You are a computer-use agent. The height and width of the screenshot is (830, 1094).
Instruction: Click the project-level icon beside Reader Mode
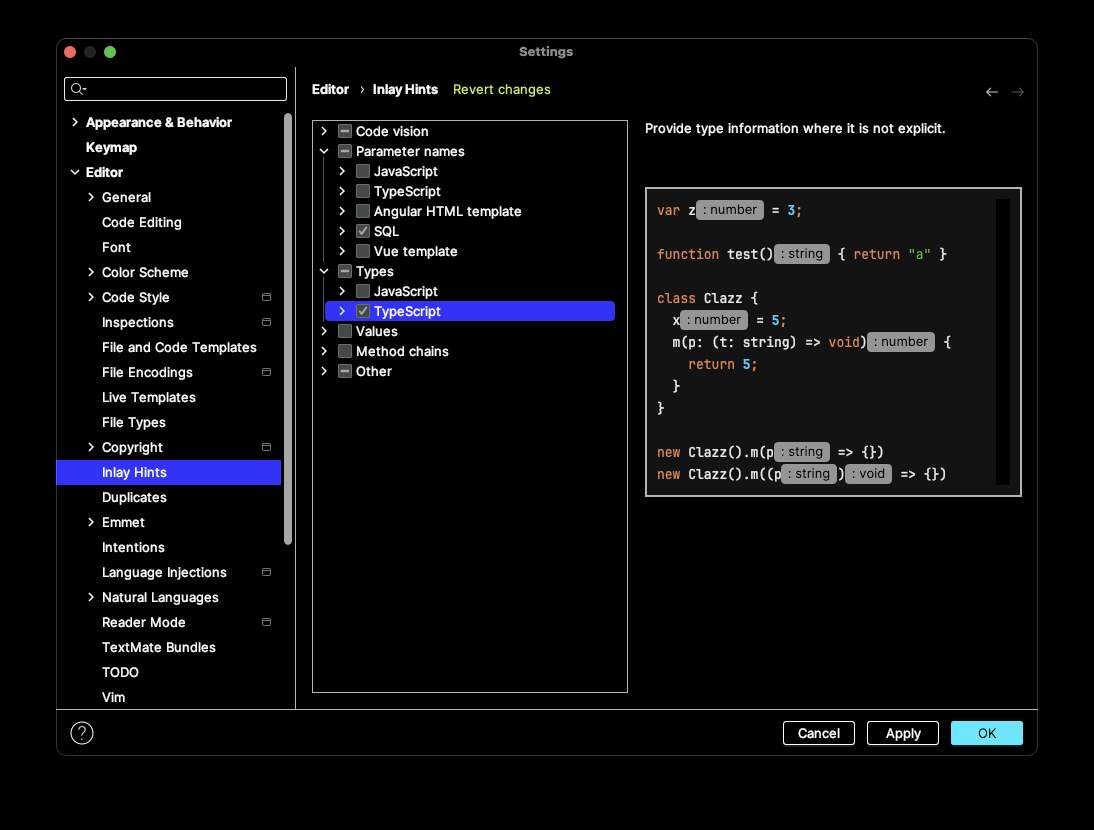pos(267,622)
